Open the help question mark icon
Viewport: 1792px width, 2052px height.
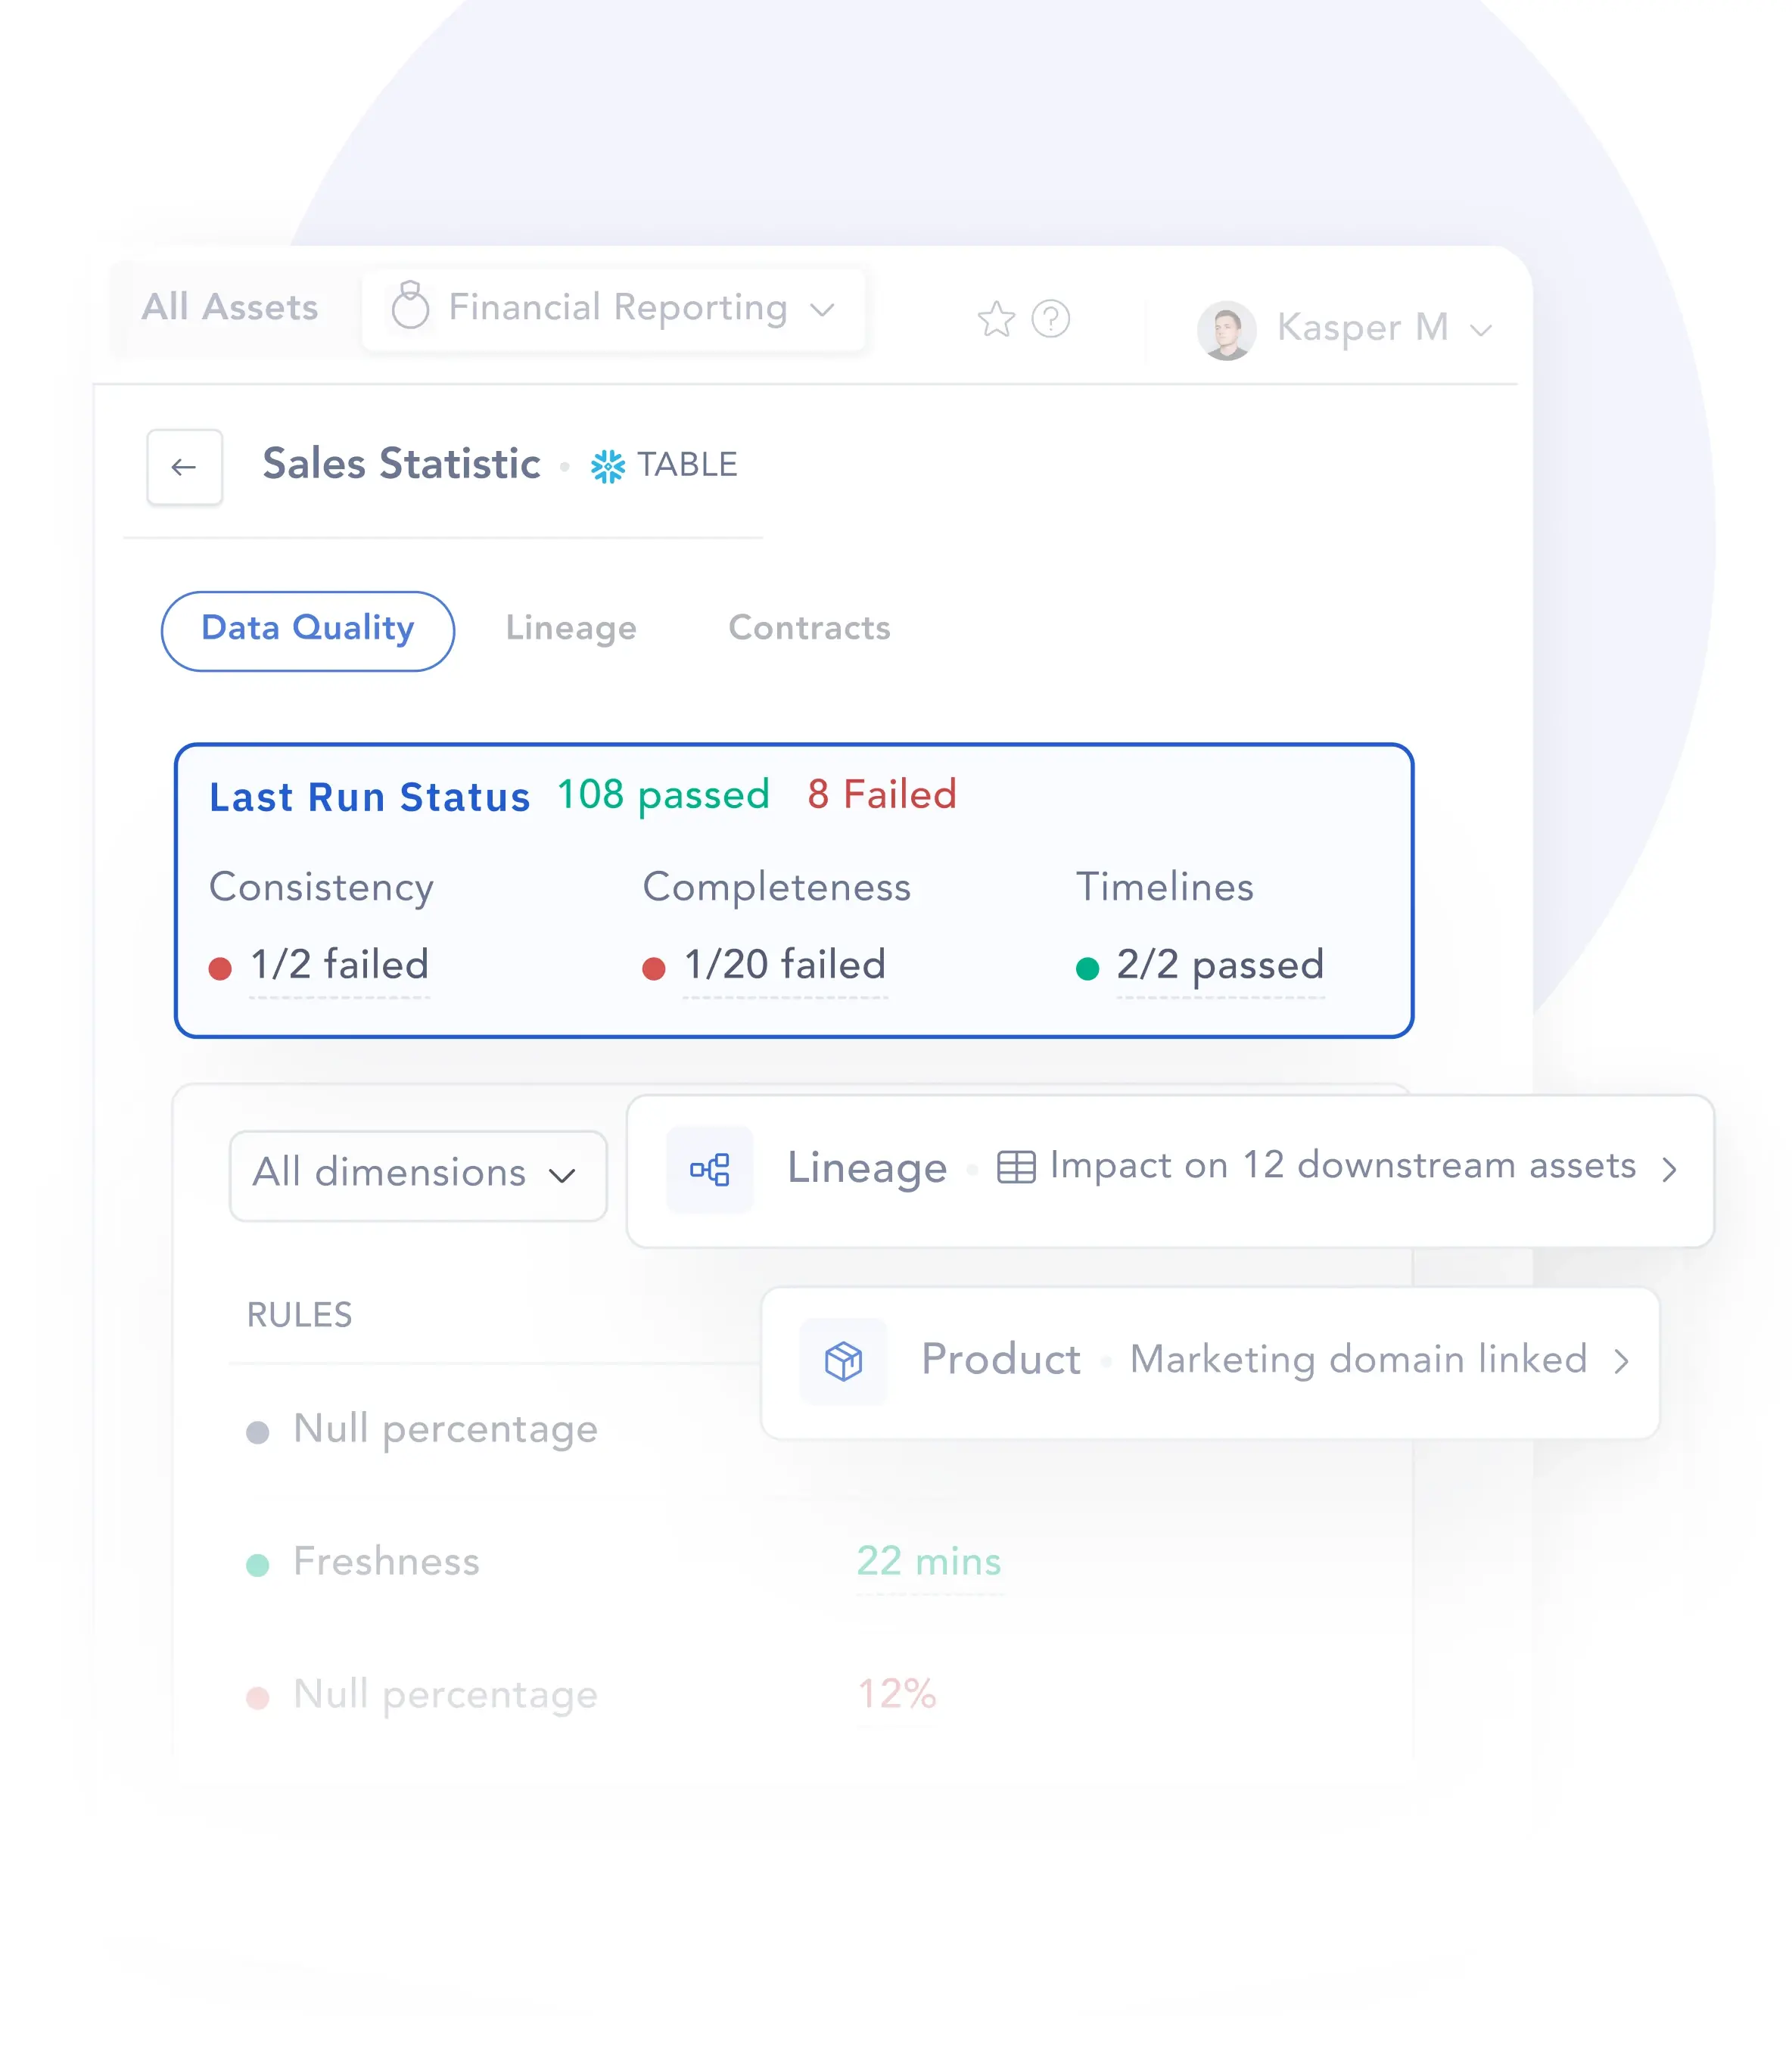(1050, 320)
